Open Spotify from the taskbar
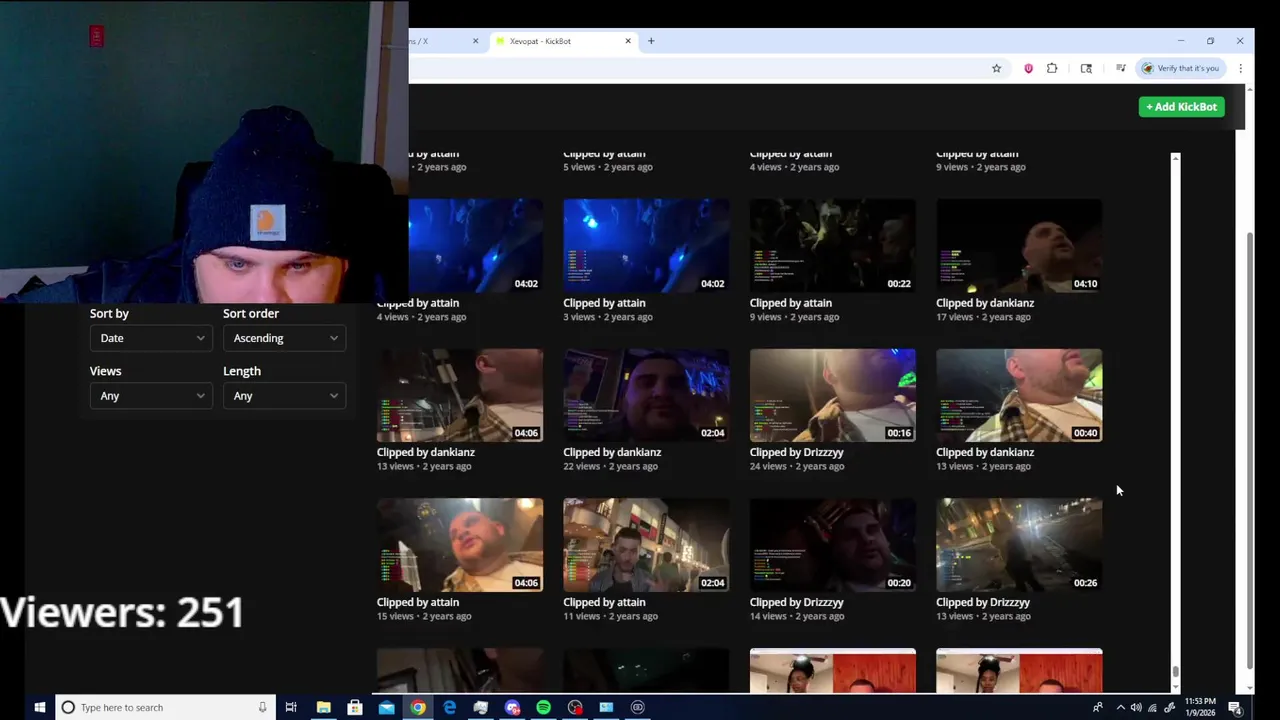This screenshot has width=1280, height=720. pos(543,707)
